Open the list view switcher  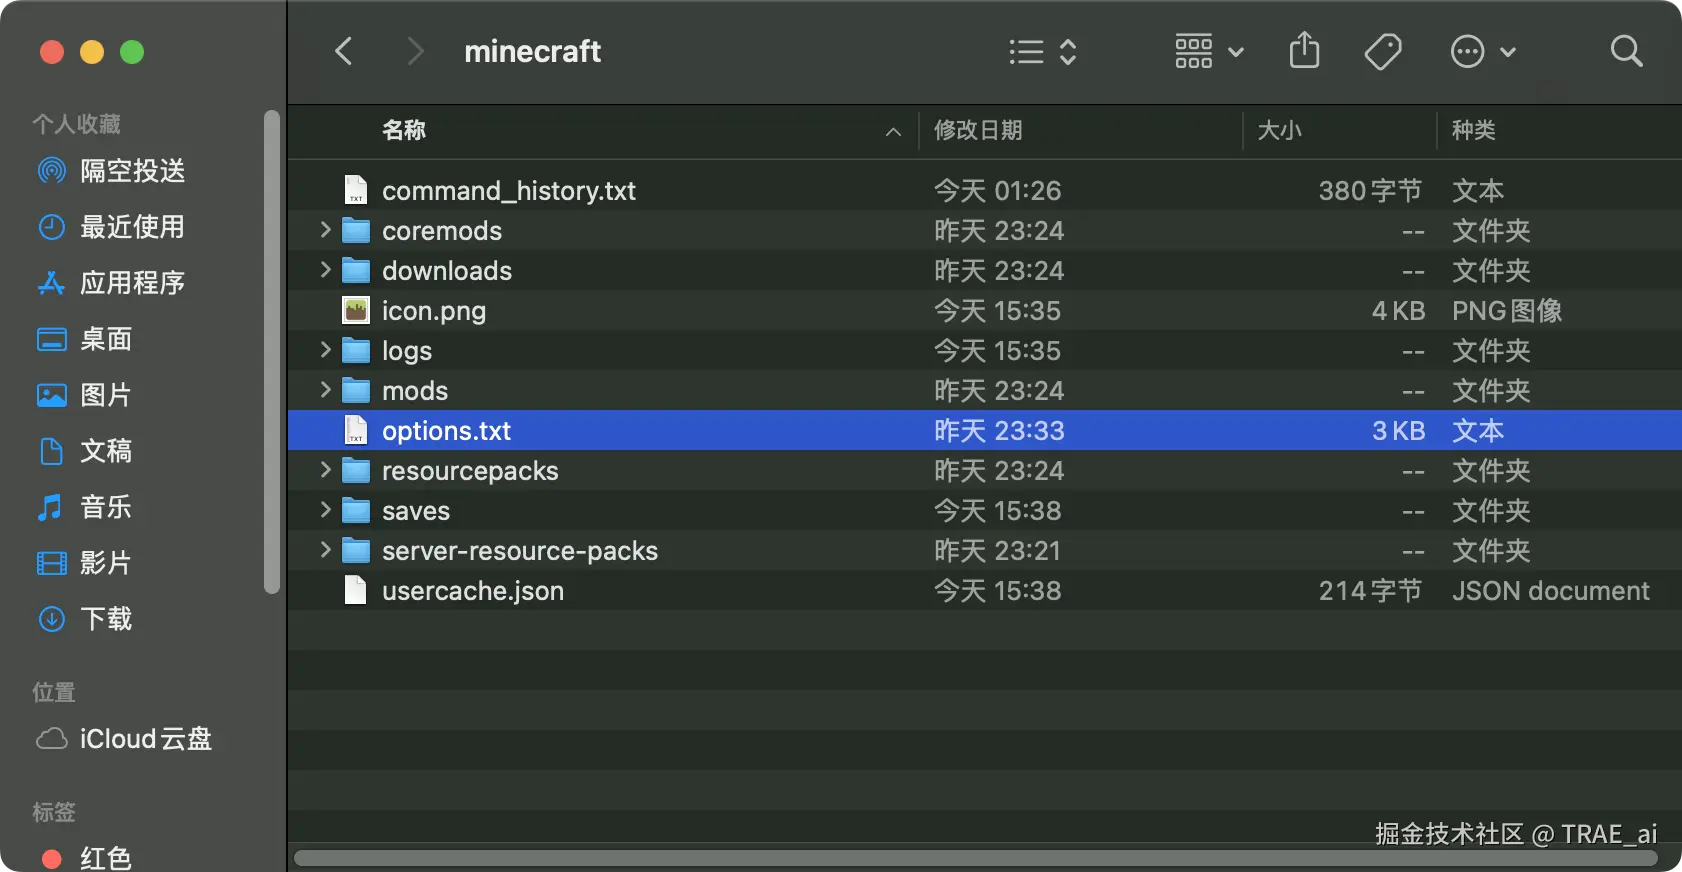click(1043, 52)
